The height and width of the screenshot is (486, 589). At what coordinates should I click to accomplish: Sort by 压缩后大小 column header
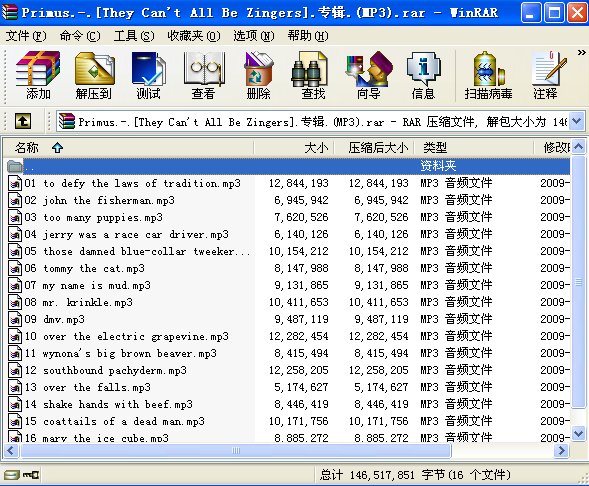pos(374,148)
